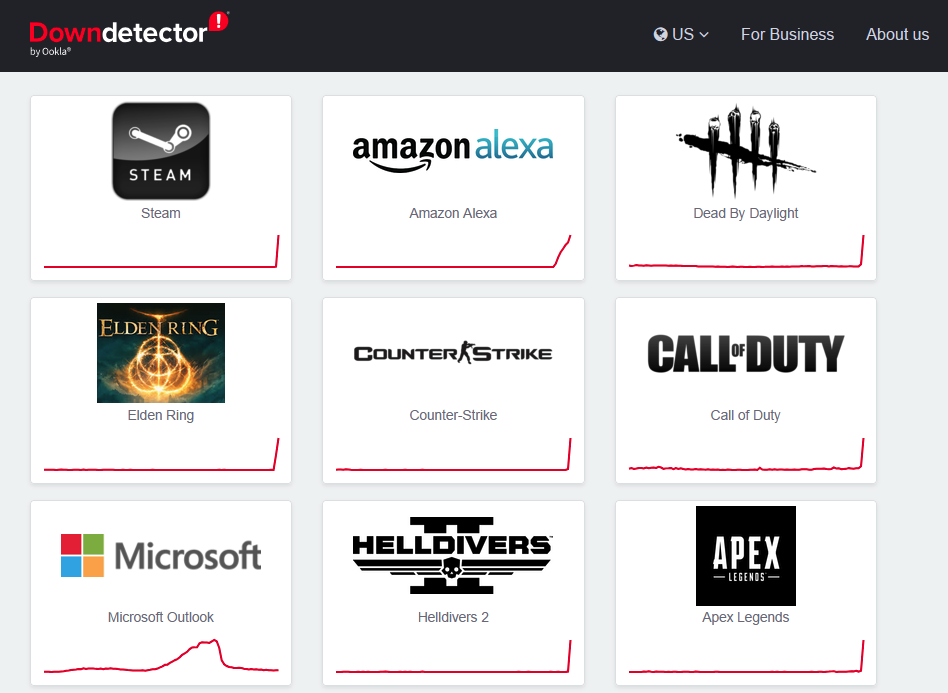Click the Counter-Strike logo
This screenshot has height=693, width=948.
pyautogui.click(x=453, y=353)
